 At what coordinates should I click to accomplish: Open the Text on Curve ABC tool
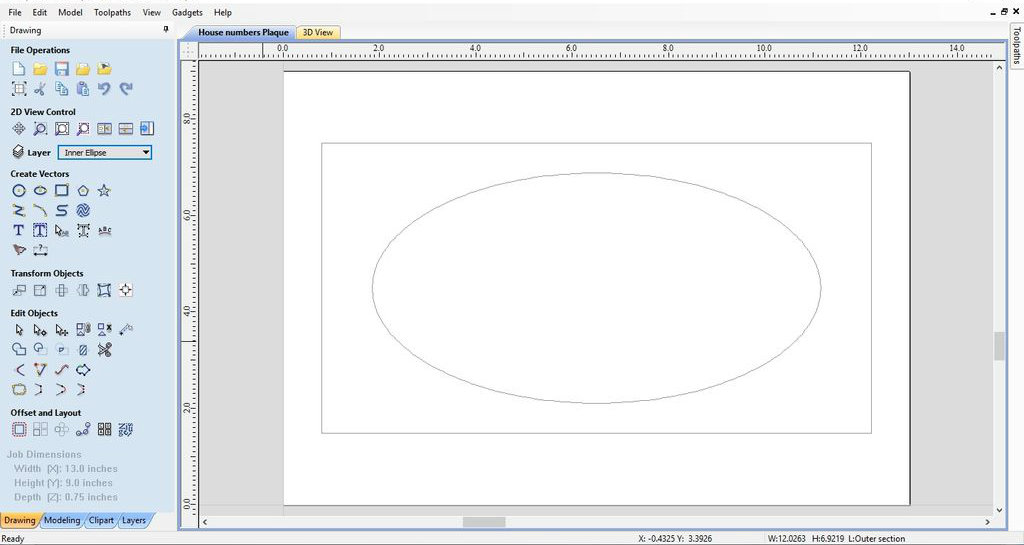[x=104, y=230]
